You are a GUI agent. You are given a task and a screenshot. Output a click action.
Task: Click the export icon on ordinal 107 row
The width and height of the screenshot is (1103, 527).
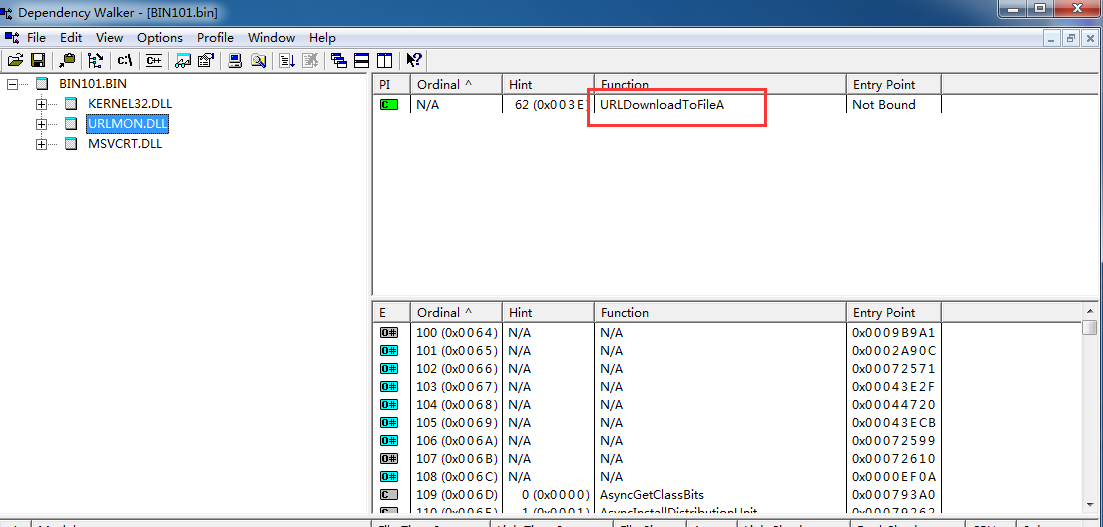pyautogui.click(x=388, y=459)
